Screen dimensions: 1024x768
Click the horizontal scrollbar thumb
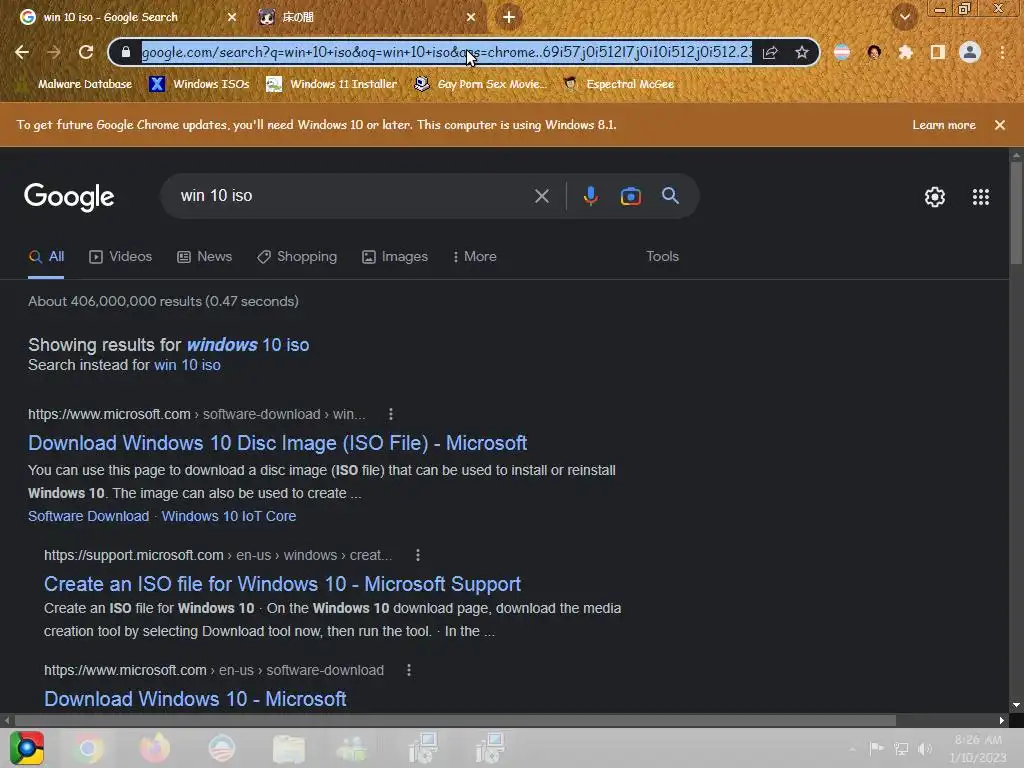pos(456,720)
